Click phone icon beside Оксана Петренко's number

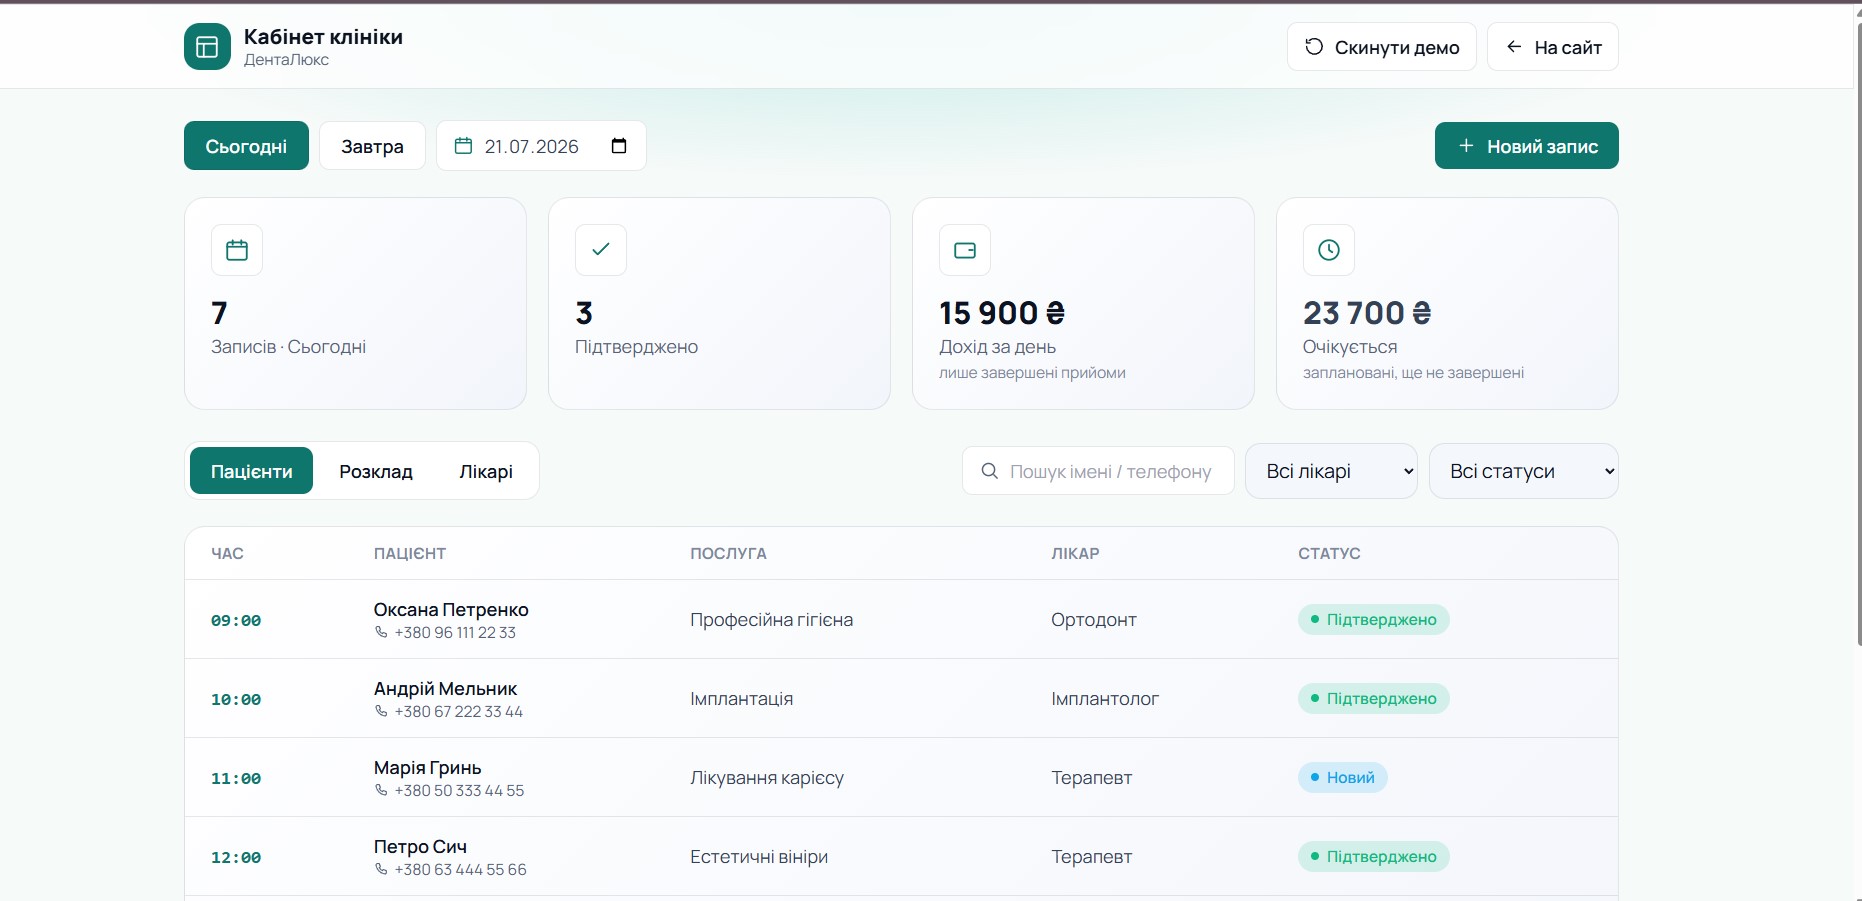[381, 632]
